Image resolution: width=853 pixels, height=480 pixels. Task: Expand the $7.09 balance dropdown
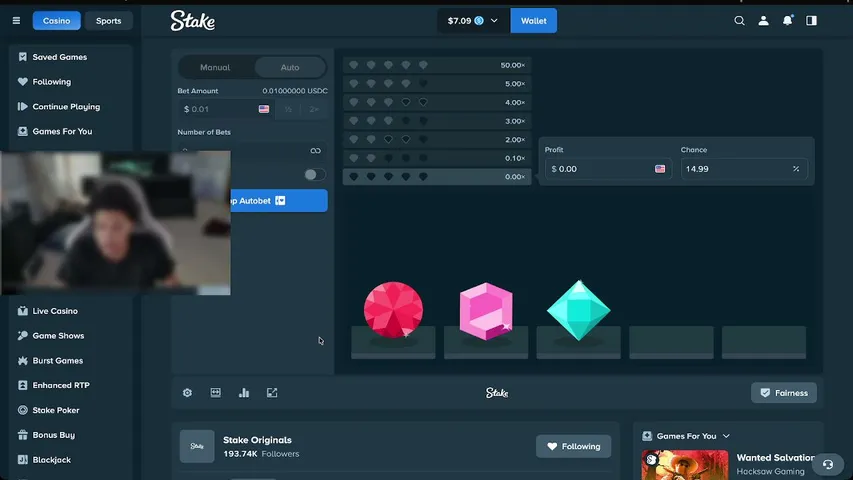tap(473, 21)
